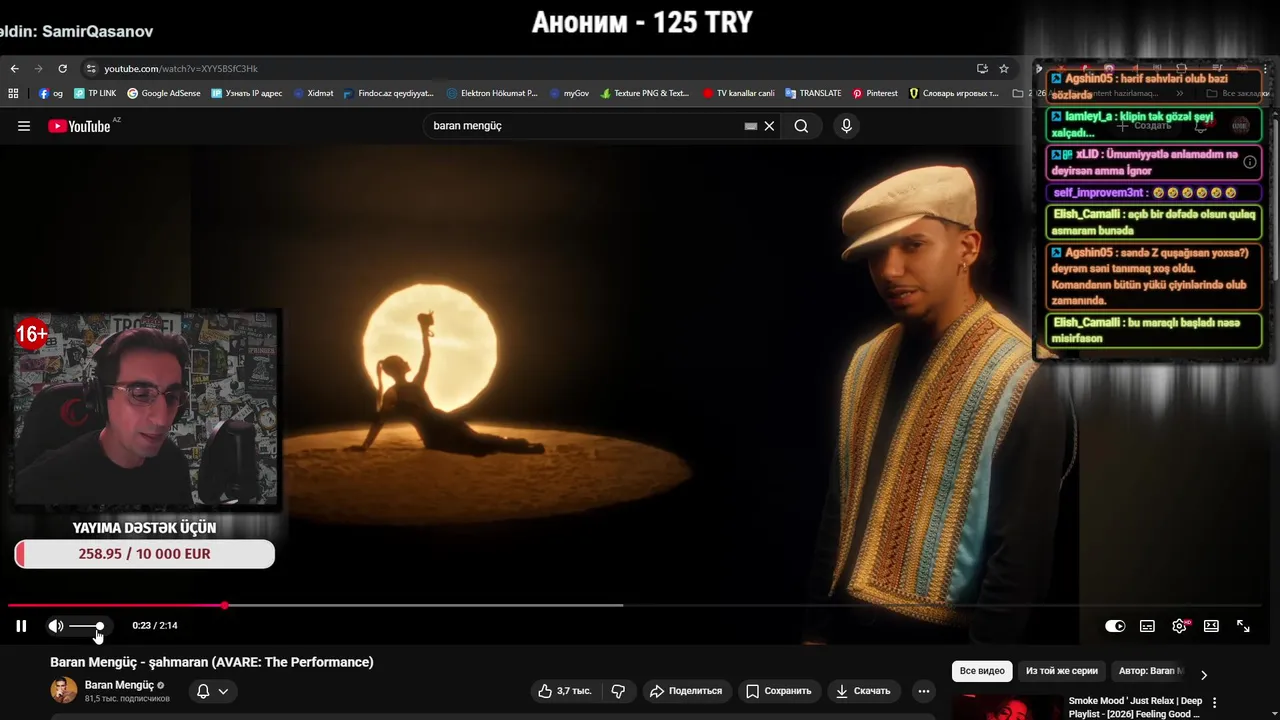This screenshot has width=1280, height=720.
Task: Open options for Smoke Mood video
Action: point(1215,703)
